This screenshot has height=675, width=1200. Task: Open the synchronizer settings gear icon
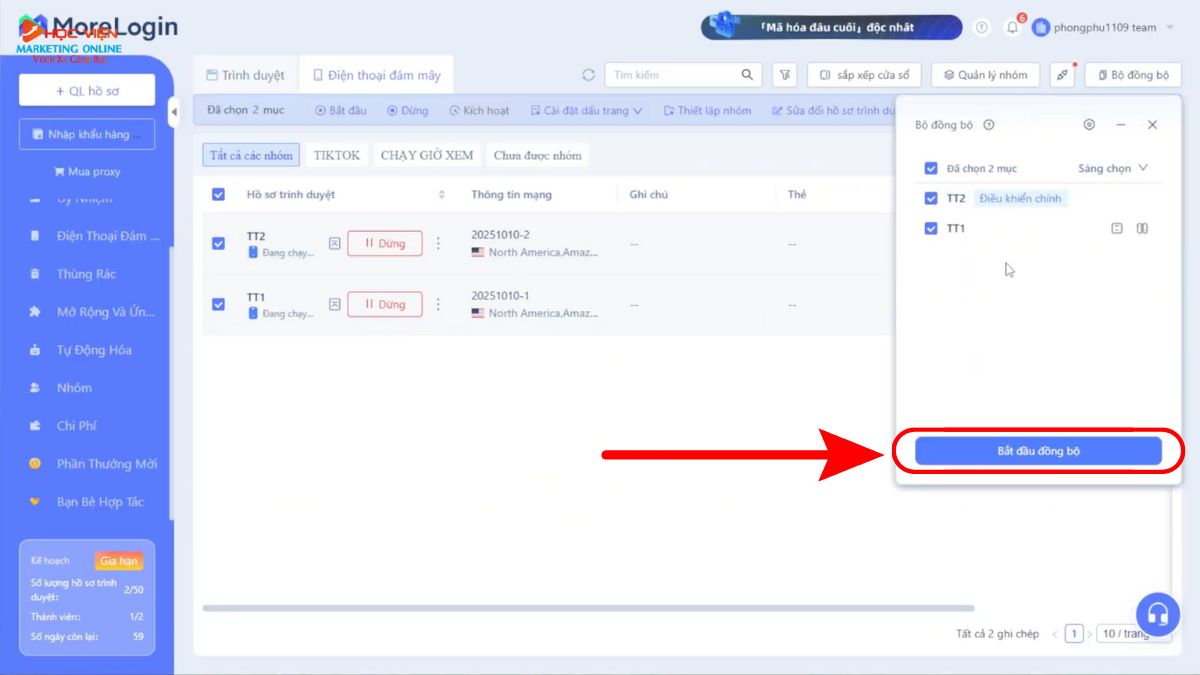[1089, 125]
